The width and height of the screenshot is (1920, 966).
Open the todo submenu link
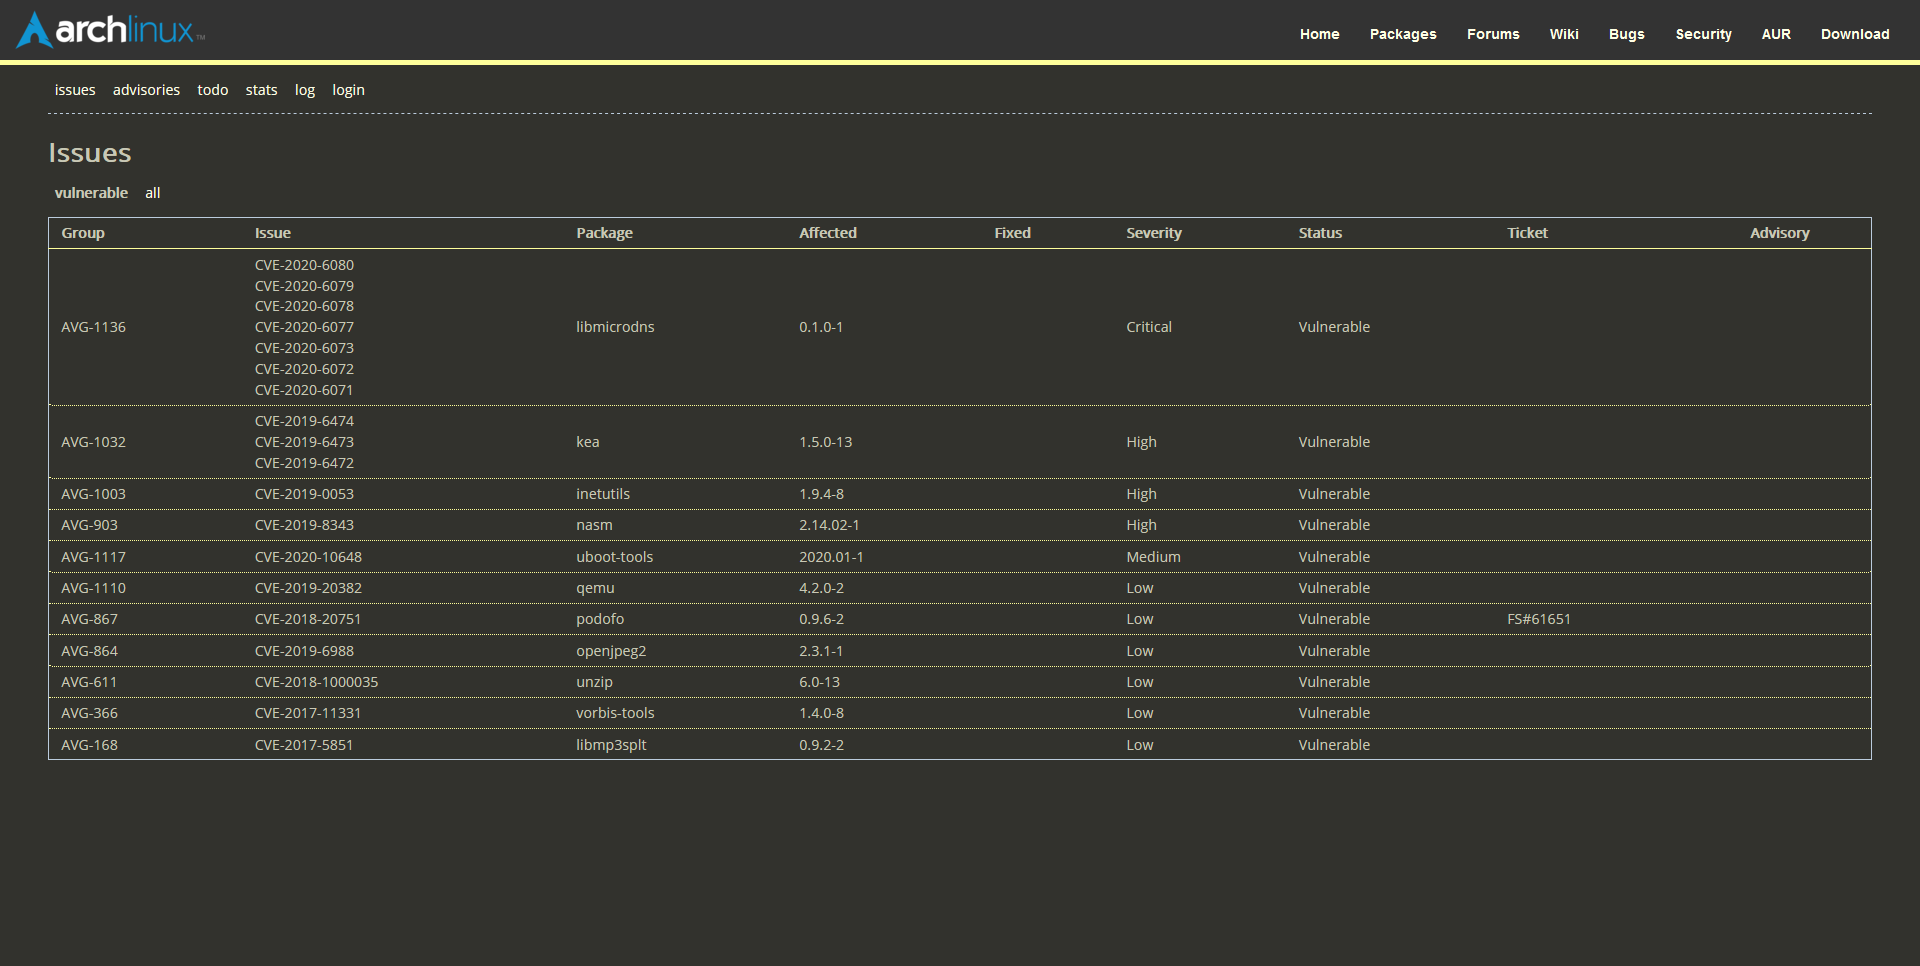(x=213, y=90)
